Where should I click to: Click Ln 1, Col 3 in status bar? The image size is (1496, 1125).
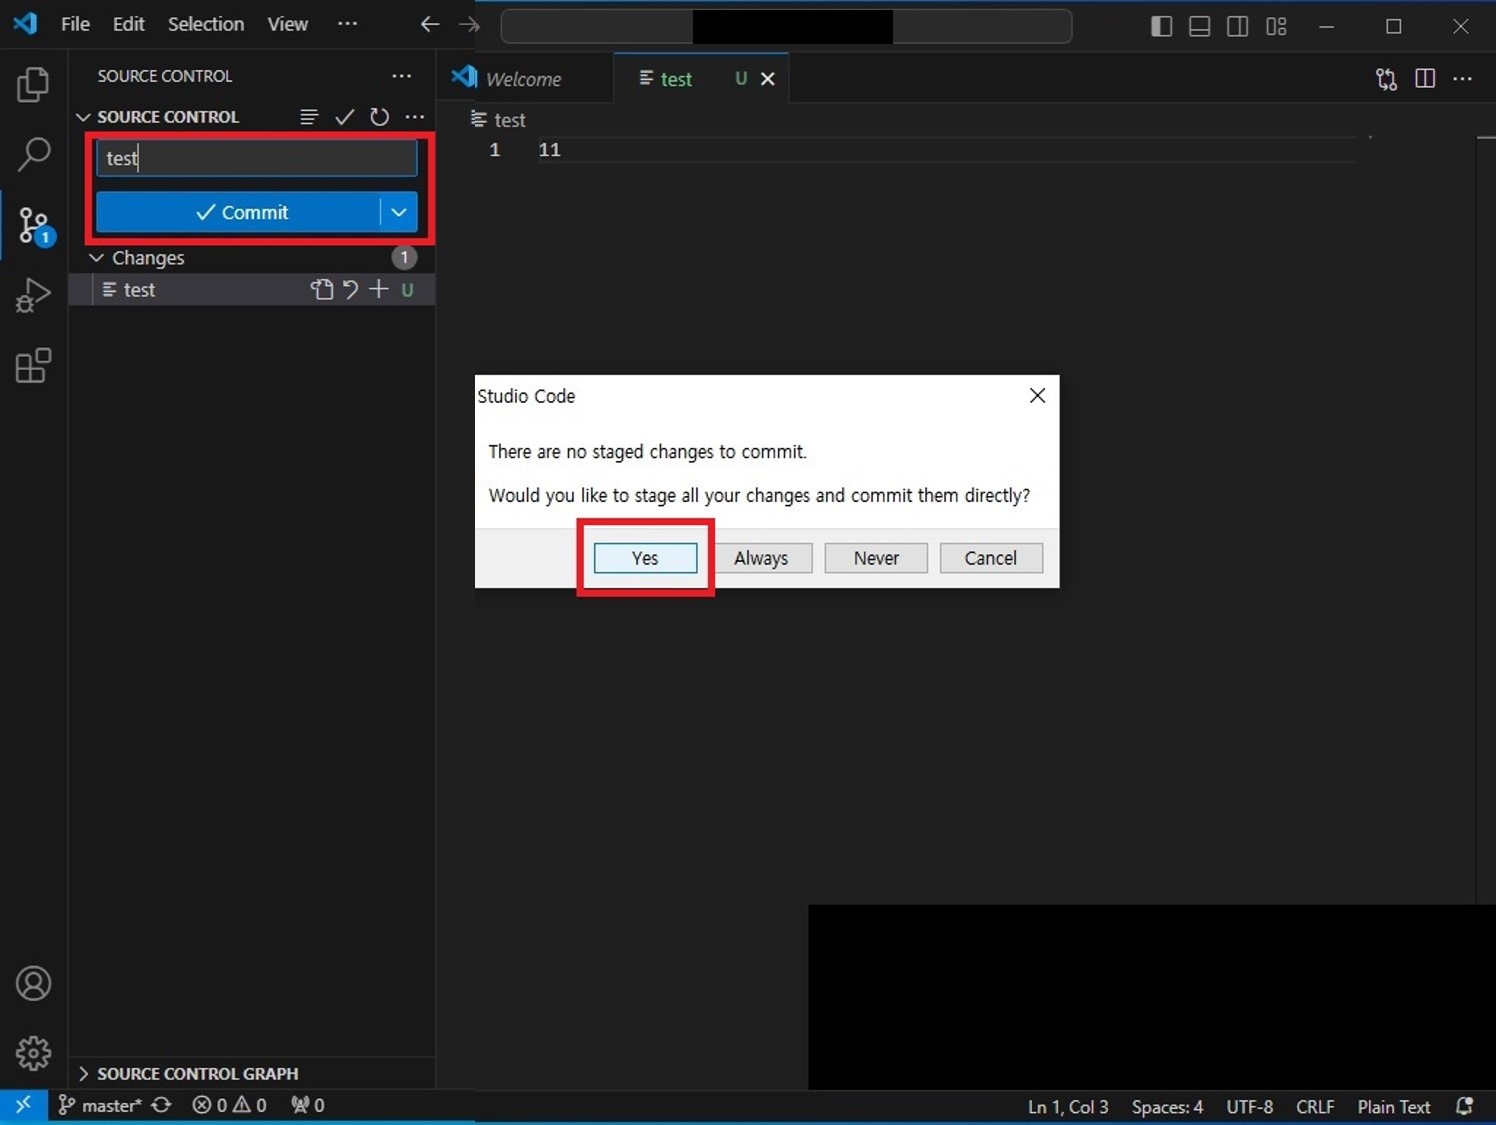coord(1068,1107)
